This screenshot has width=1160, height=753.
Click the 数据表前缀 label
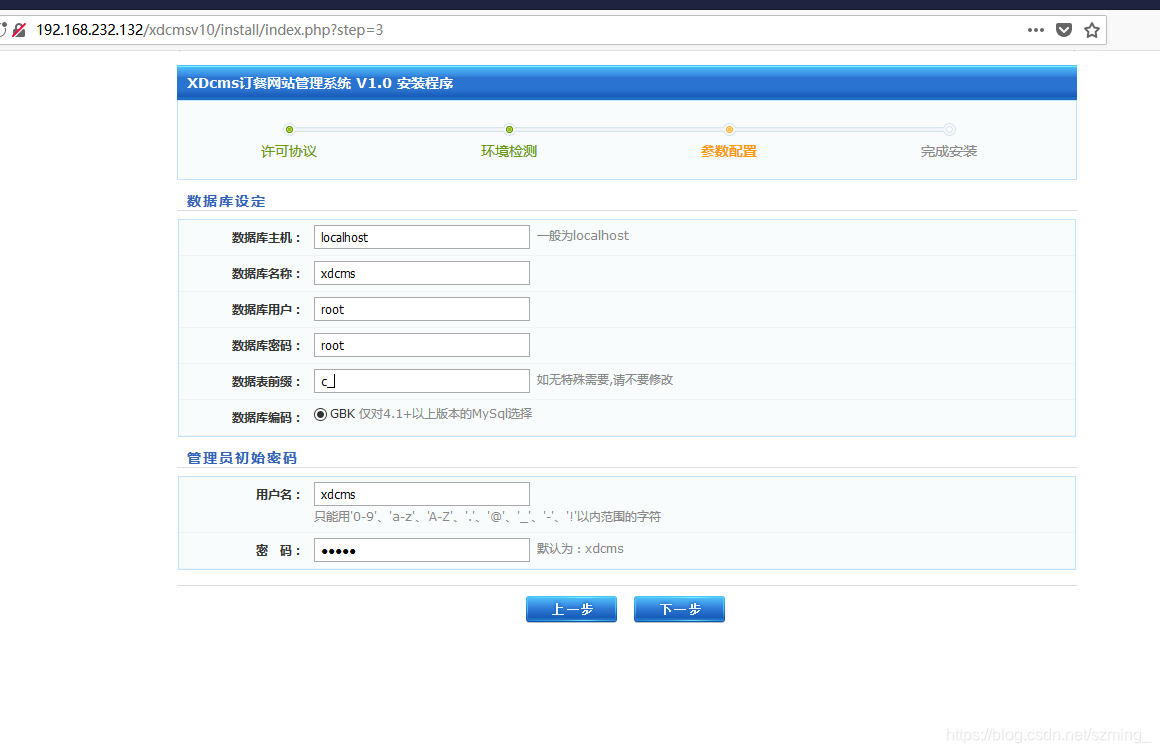[266, 382]
